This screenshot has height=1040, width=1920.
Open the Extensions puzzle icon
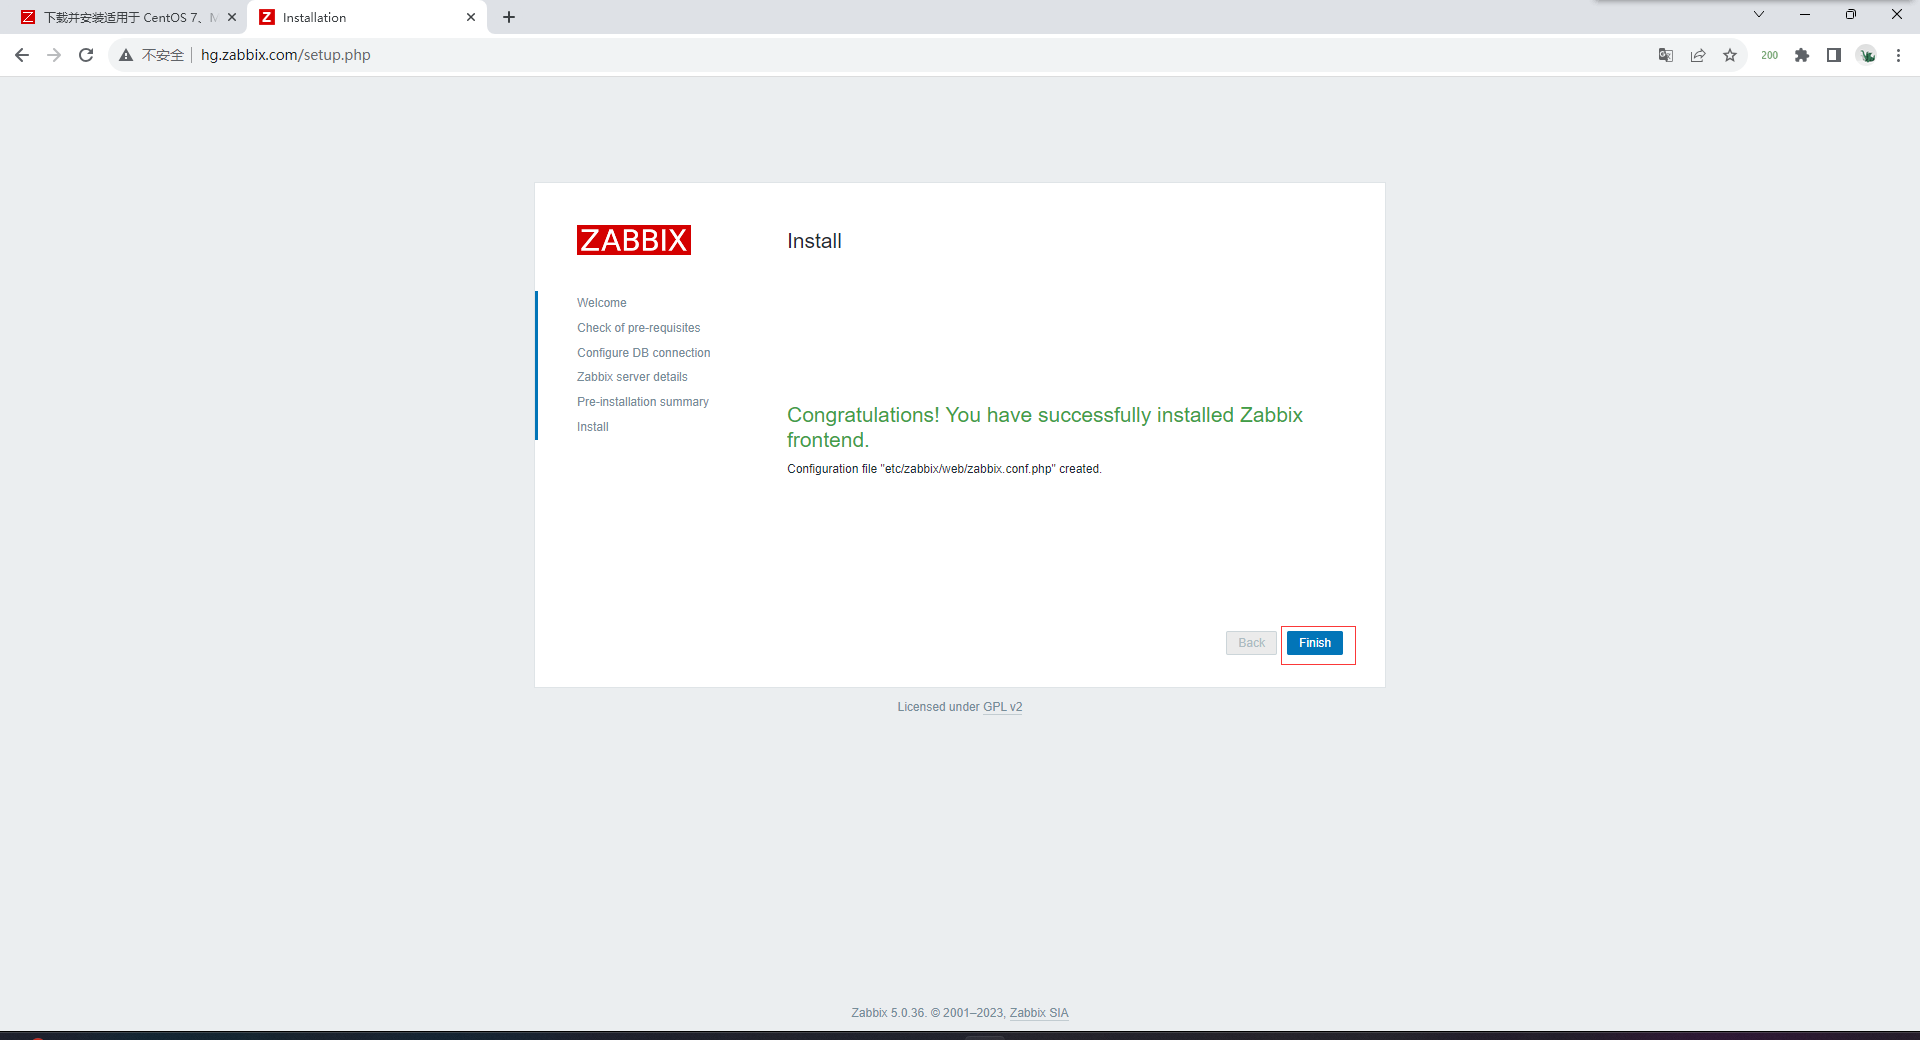click(x=1802, y=55)
